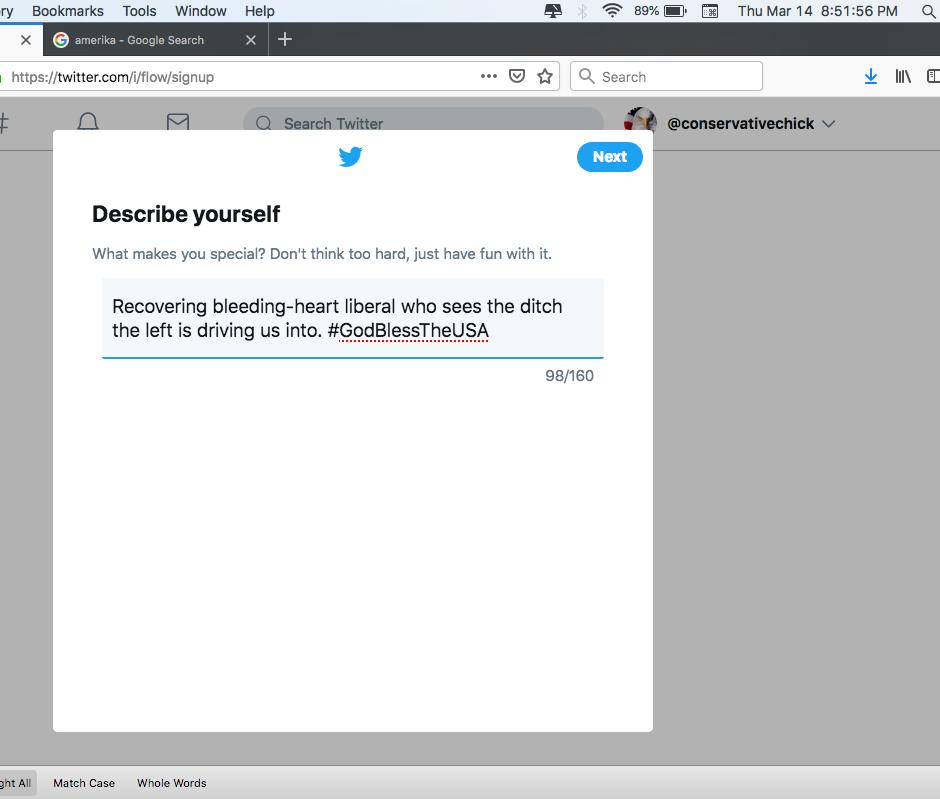Open the Window menu
The image size is (940, 799).
point(201,11)
